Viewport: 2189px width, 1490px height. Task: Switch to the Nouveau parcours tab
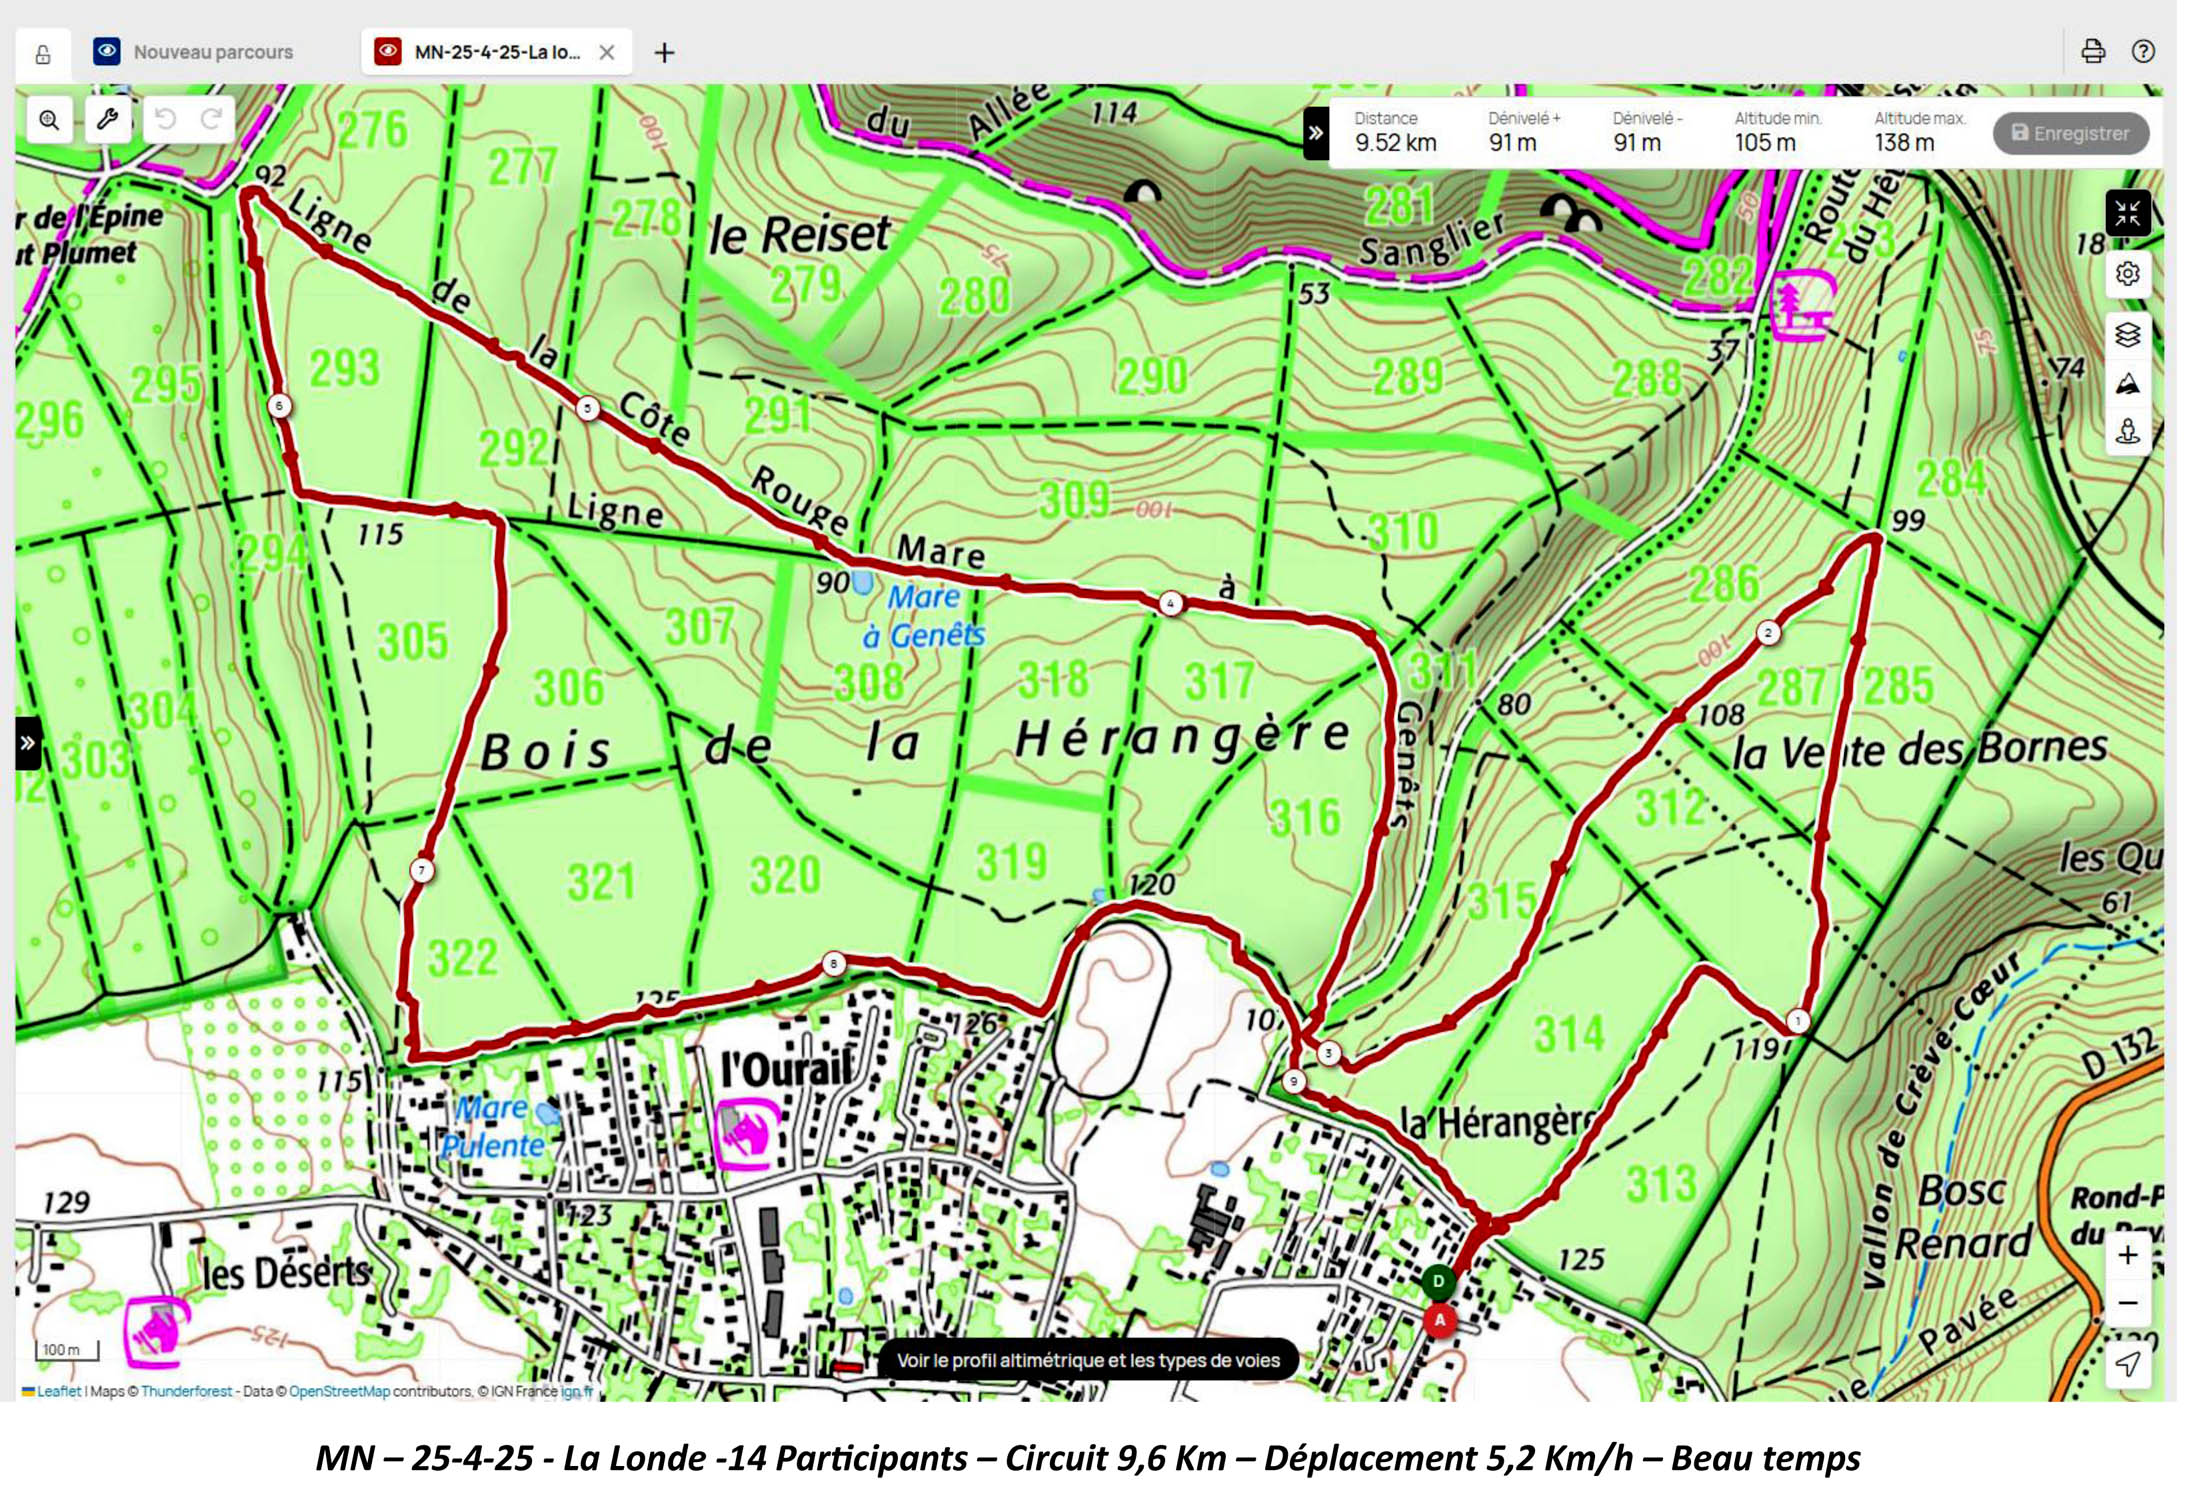[213, 52]
